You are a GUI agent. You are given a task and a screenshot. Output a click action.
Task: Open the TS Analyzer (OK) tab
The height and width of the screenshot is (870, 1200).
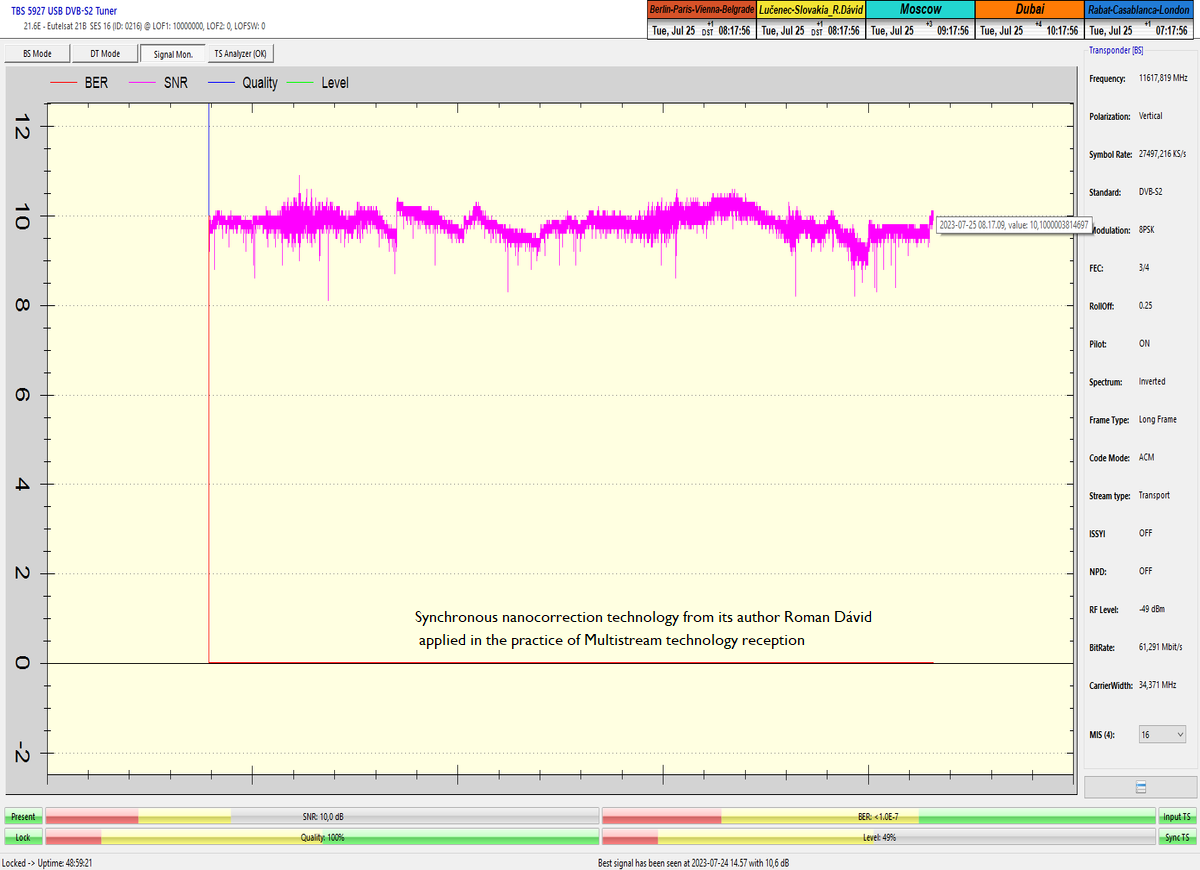pyautogui.click(x=240, y=54)
